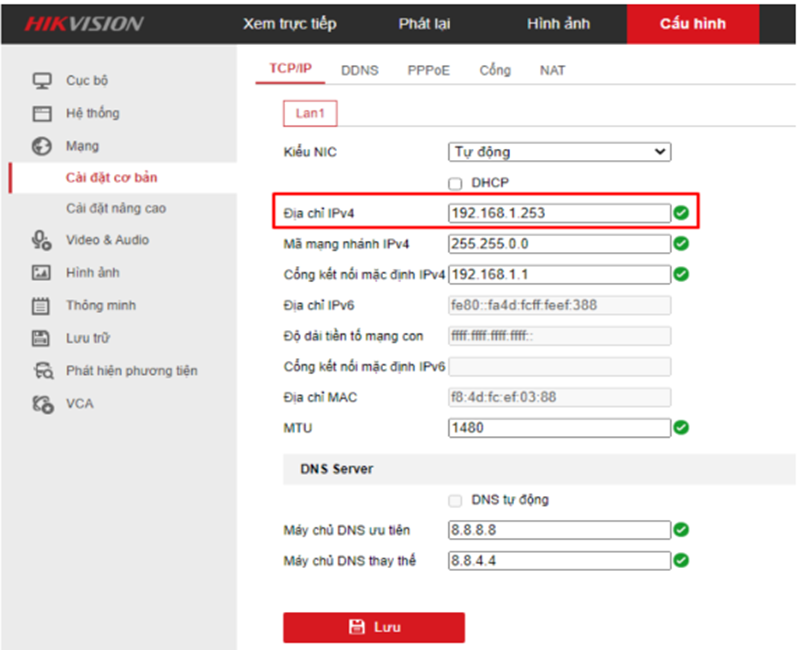800x650 pixels.
Task: Click the Phát hiện phương tiện icon
Action: click(42, 371)
